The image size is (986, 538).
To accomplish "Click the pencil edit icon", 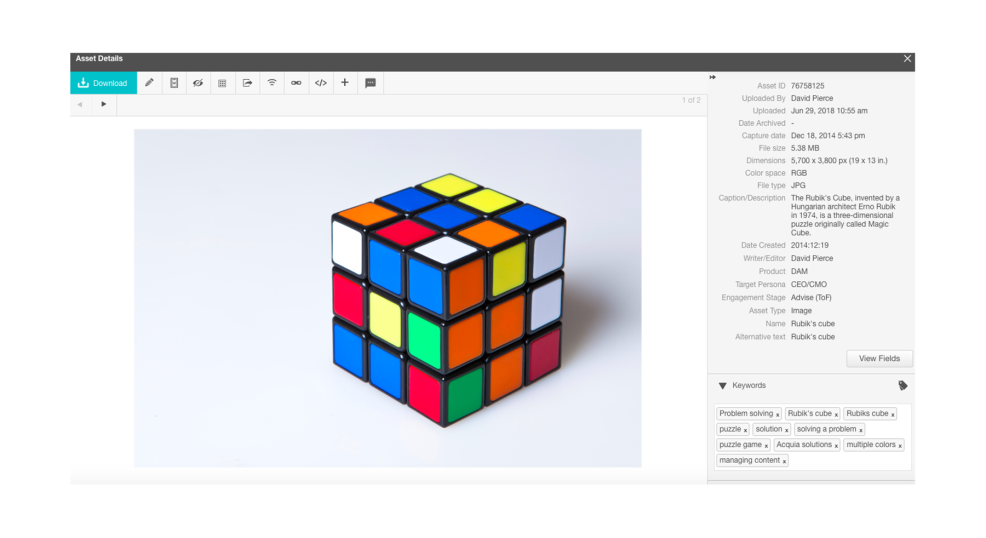I will 149,83.
